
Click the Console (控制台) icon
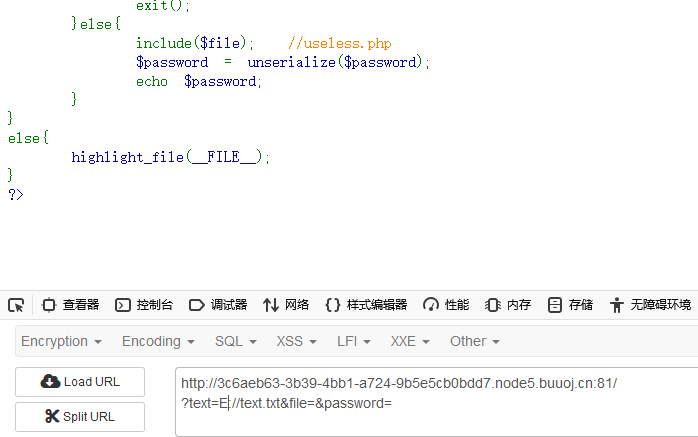pos(122,305)
